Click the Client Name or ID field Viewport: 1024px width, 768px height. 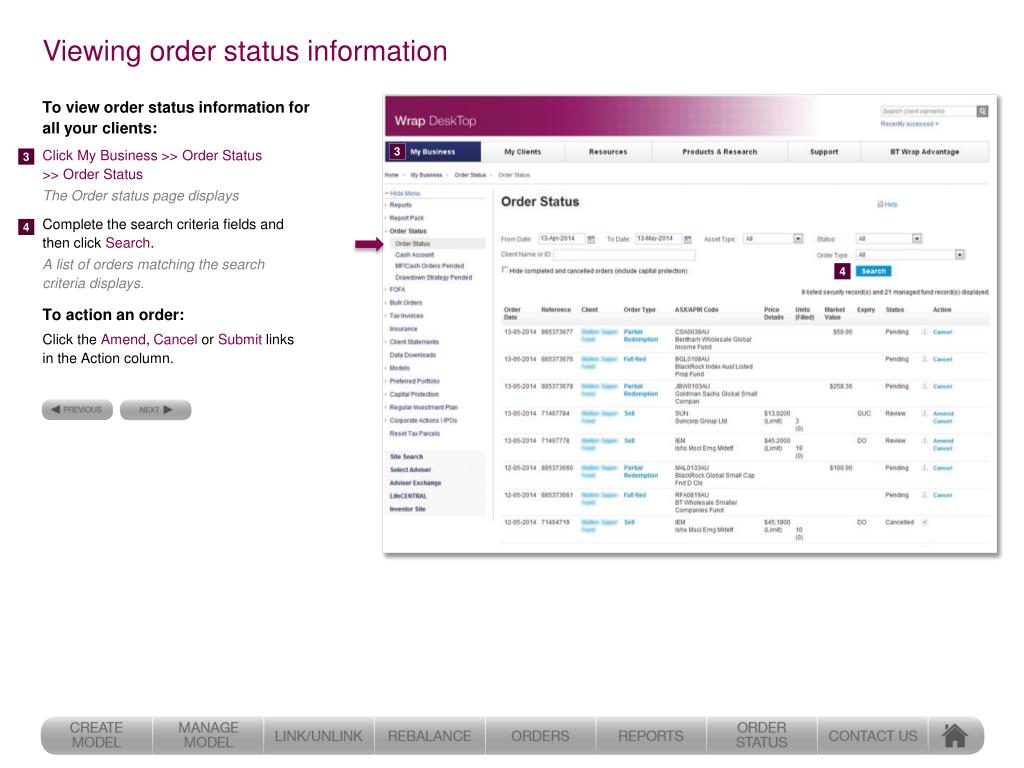625,255
